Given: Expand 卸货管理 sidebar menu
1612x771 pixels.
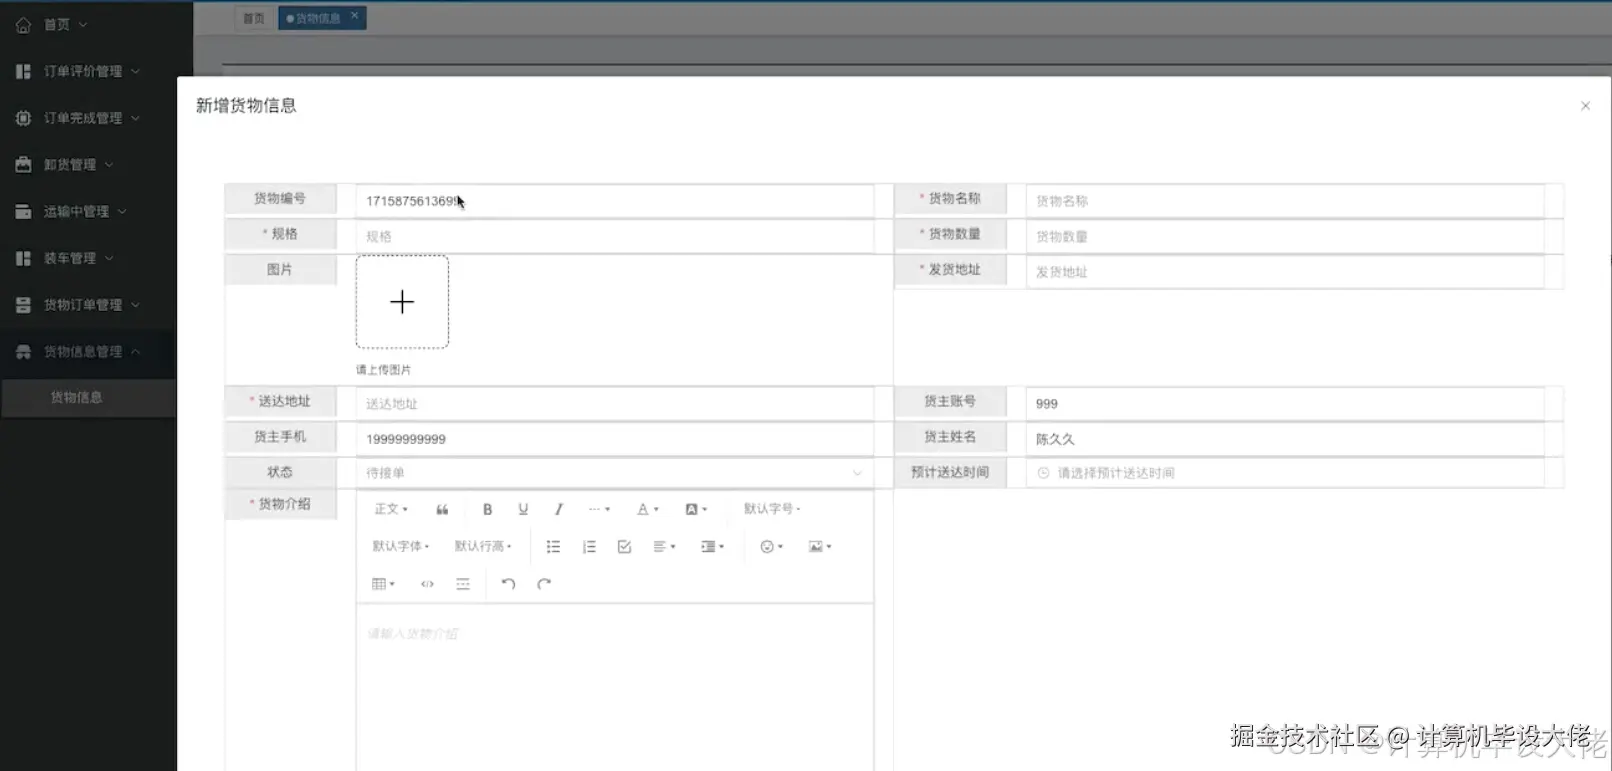Looking at the screenshot, I should 88,164.
